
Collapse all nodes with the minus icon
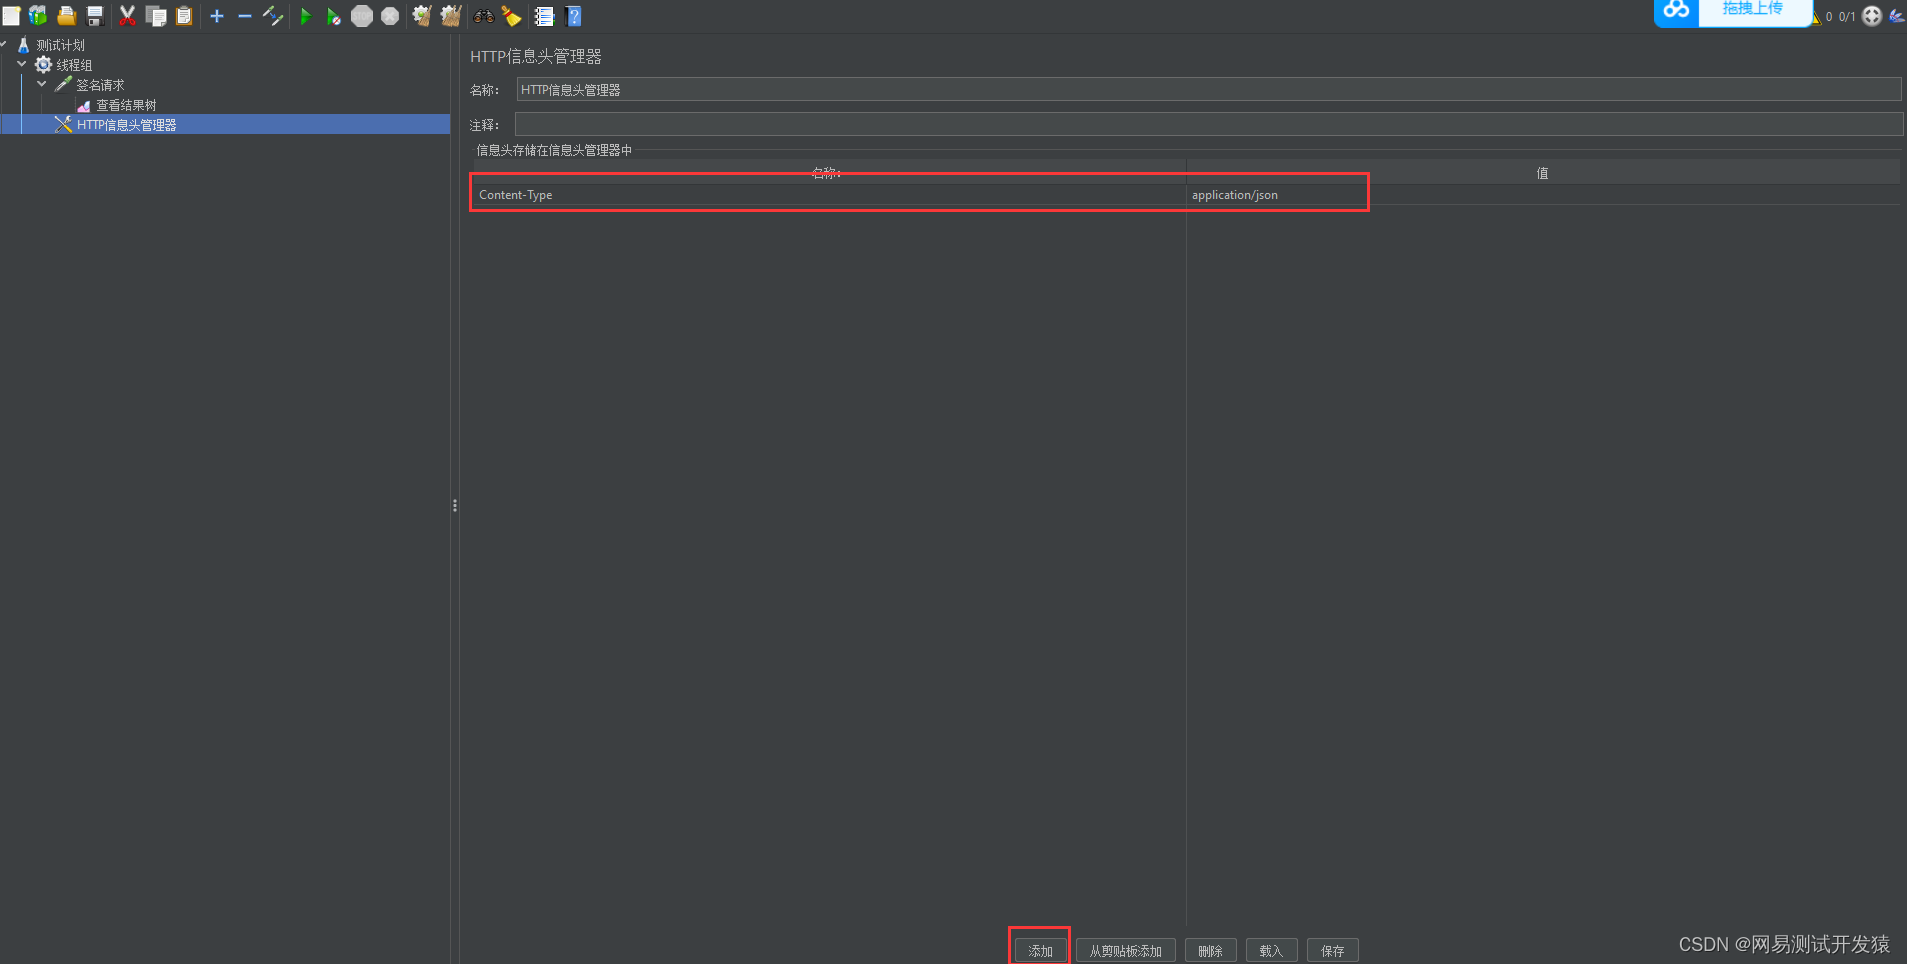[245, 16]
